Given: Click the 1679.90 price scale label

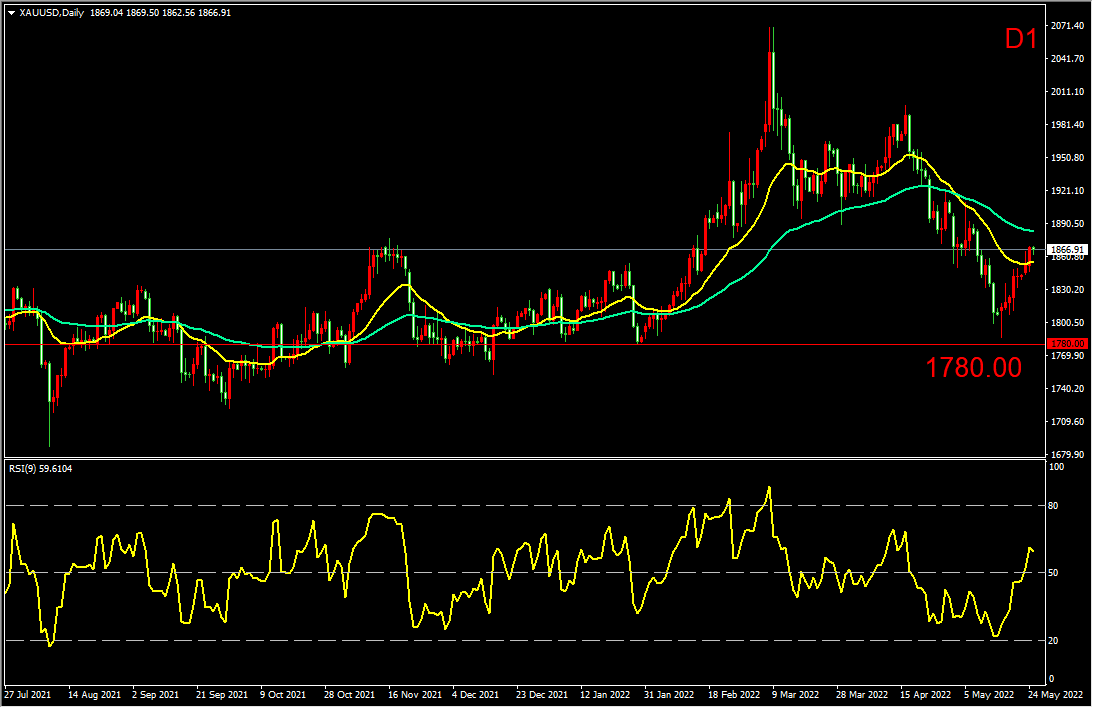Looking at the screenshot, I should [x=1068, y=454].
